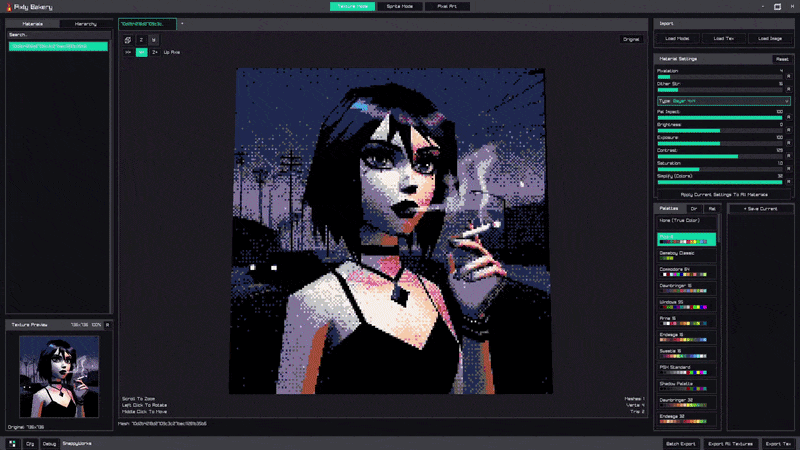Select the Dawnbringer 16 palette
The image size is (800, 450).
(686, 288)
